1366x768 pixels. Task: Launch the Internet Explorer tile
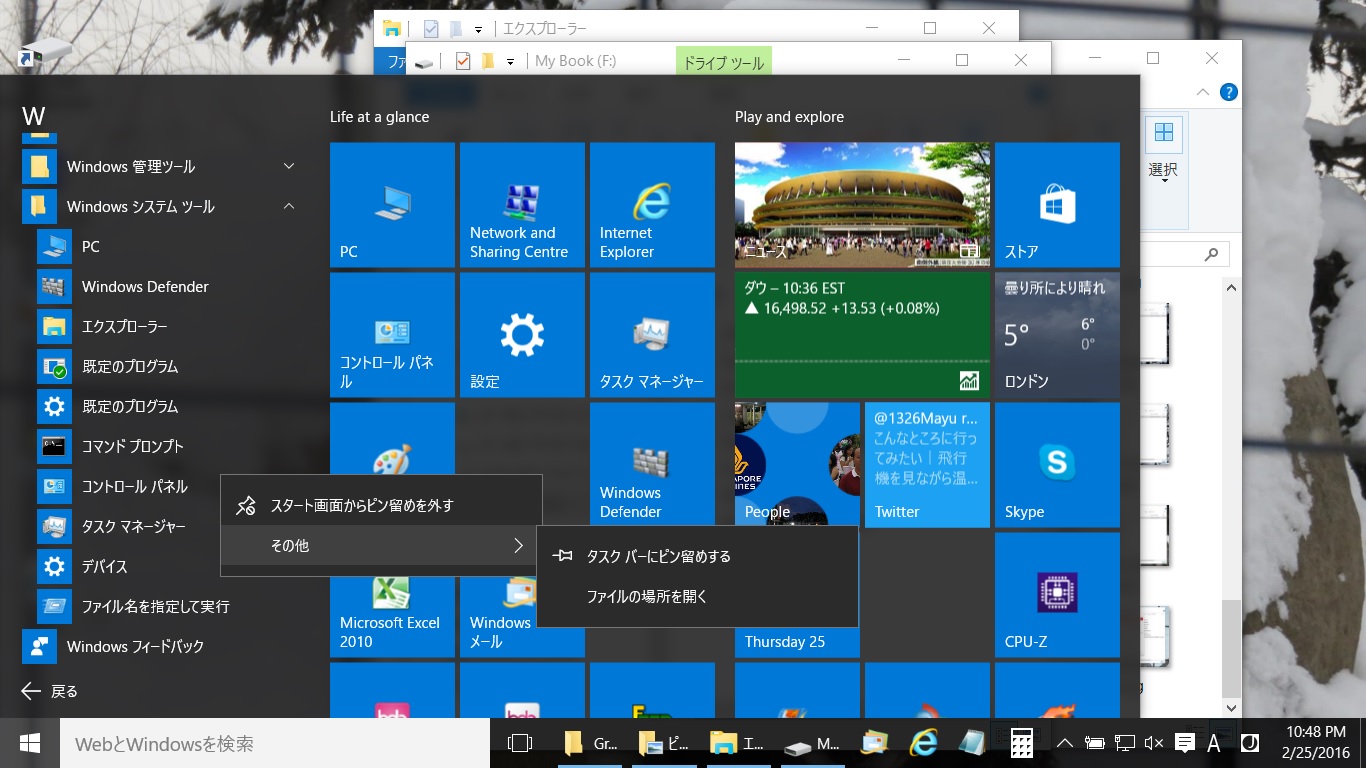pos(652,205)
